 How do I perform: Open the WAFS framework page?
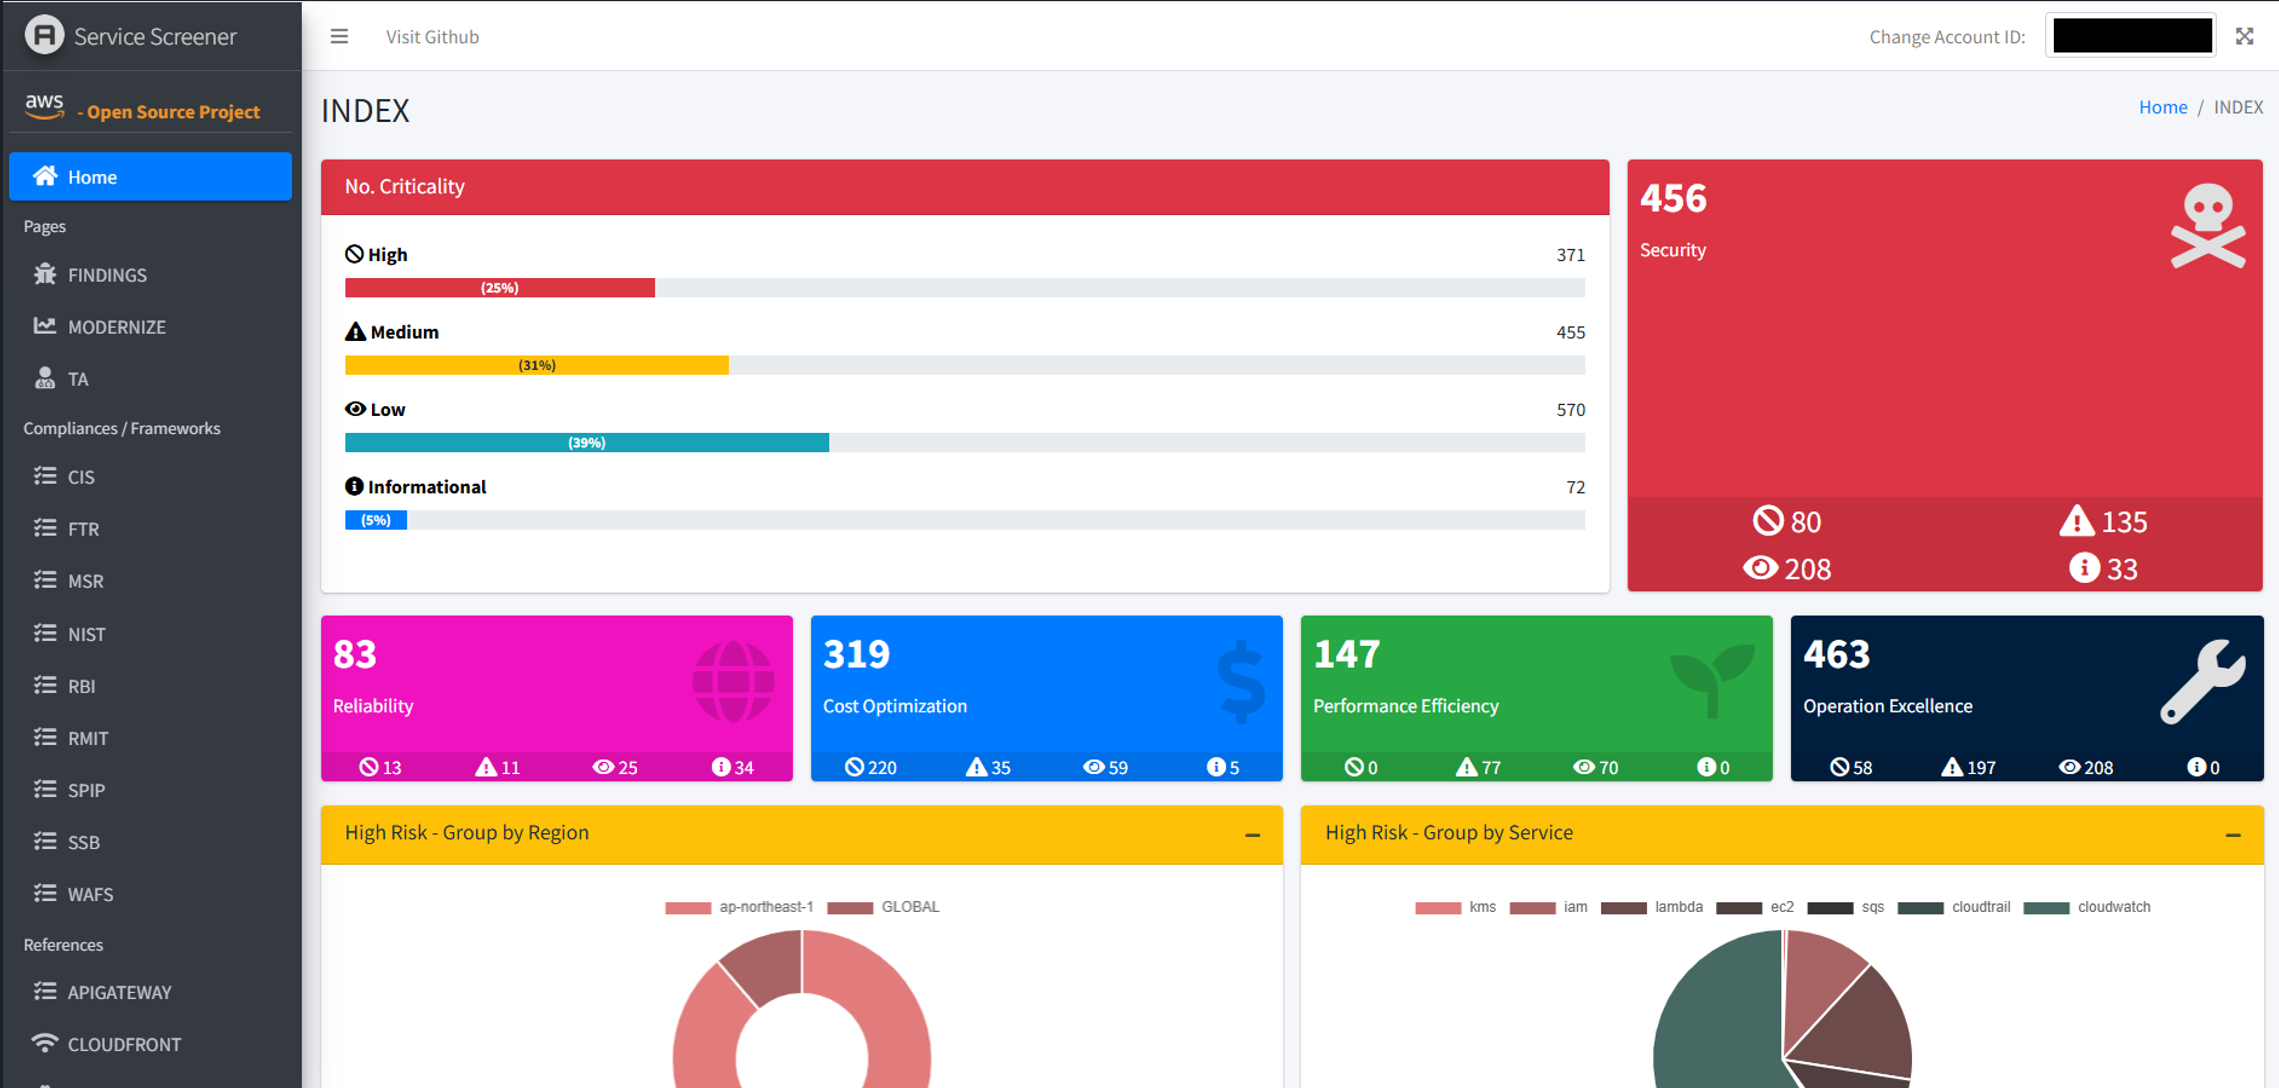[150, 893]
